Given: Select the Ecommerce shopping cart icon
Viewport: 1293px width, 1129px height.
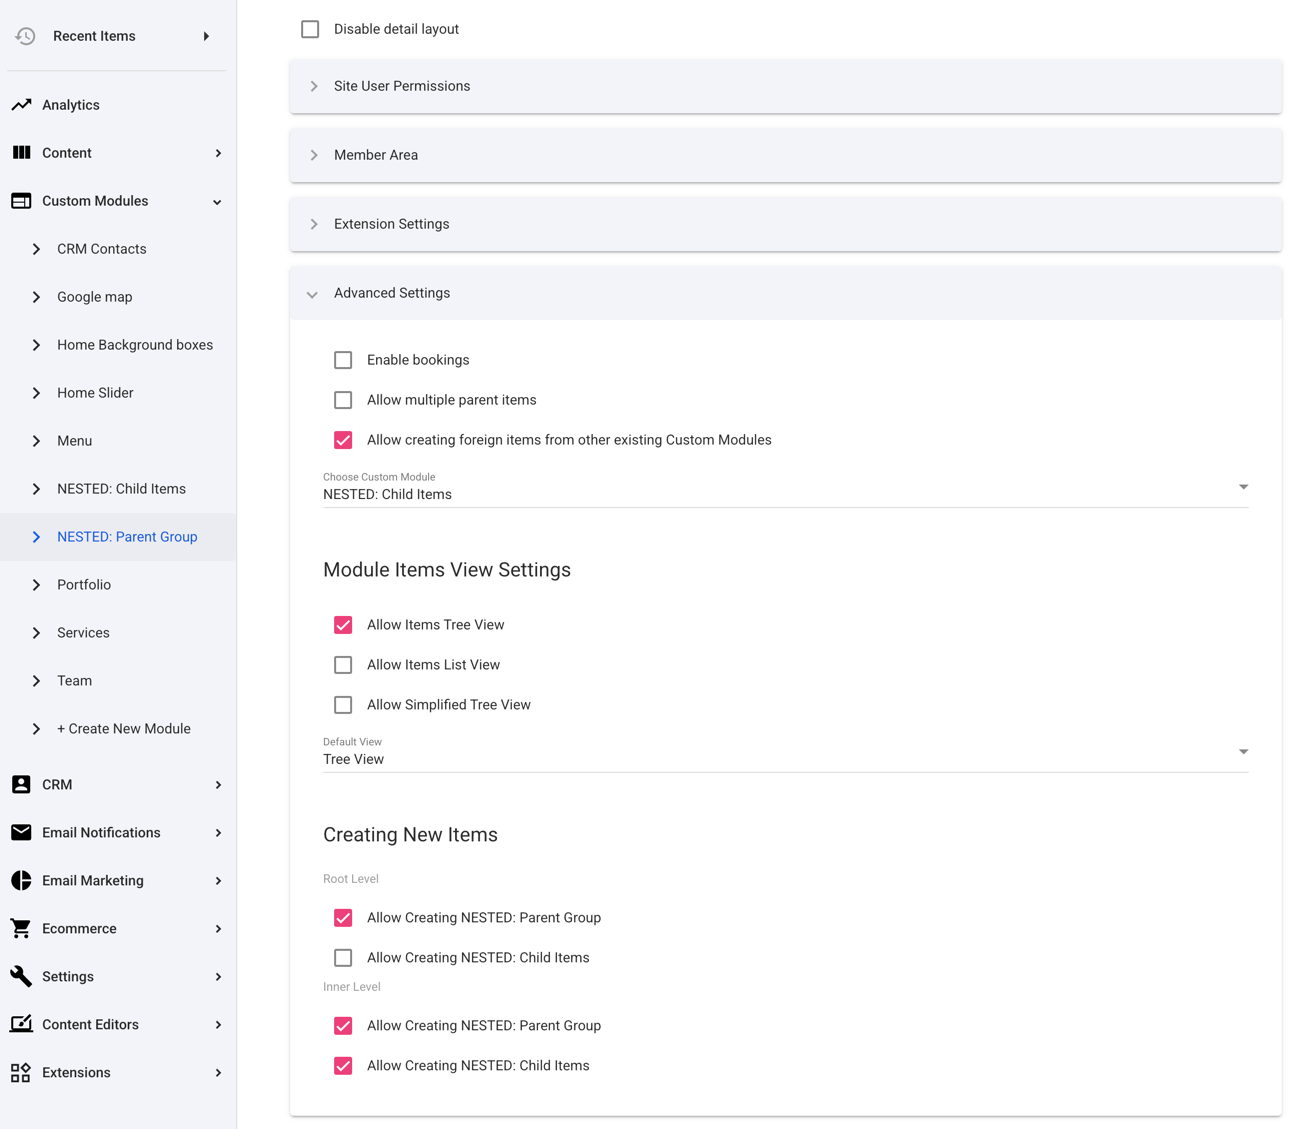Looking at the screenshot, I should (21, 928).
